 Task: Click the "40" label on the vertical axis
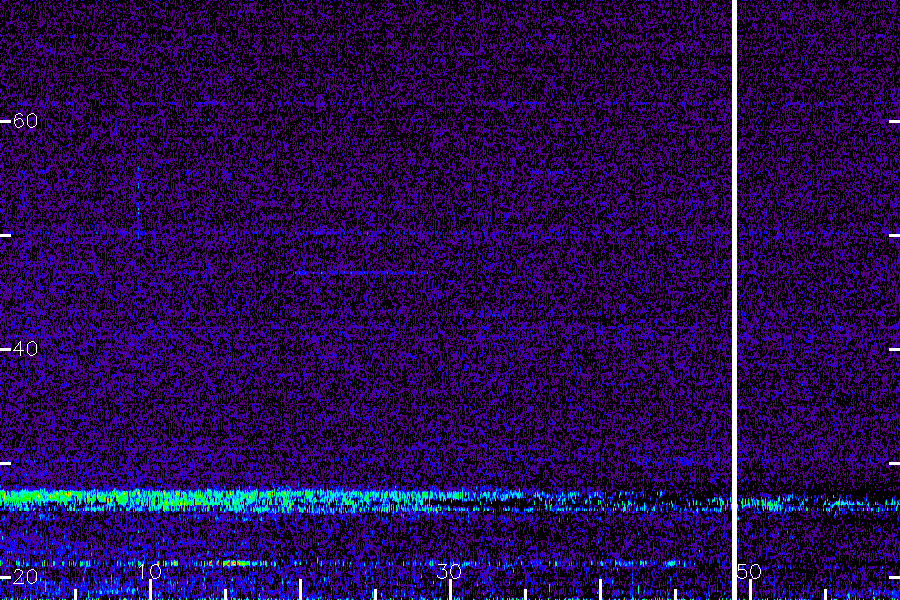[x=25, y=349]
